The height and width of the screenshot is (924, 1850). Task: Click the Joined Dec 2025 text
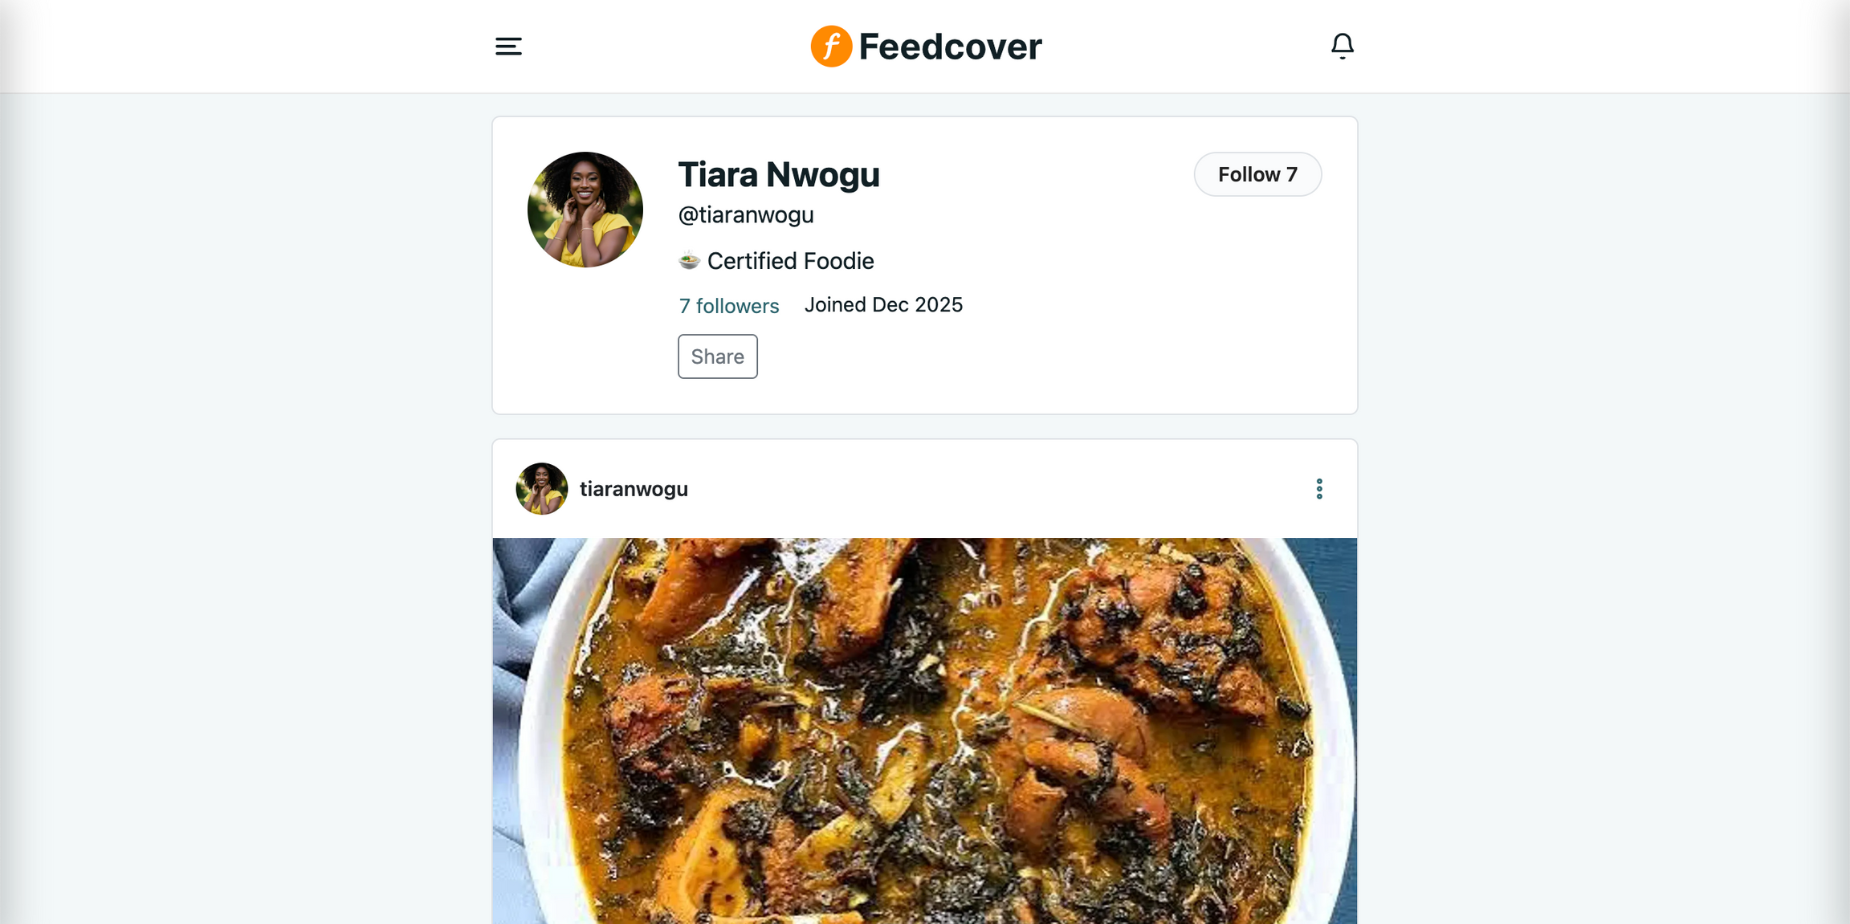tap(883, 304)
